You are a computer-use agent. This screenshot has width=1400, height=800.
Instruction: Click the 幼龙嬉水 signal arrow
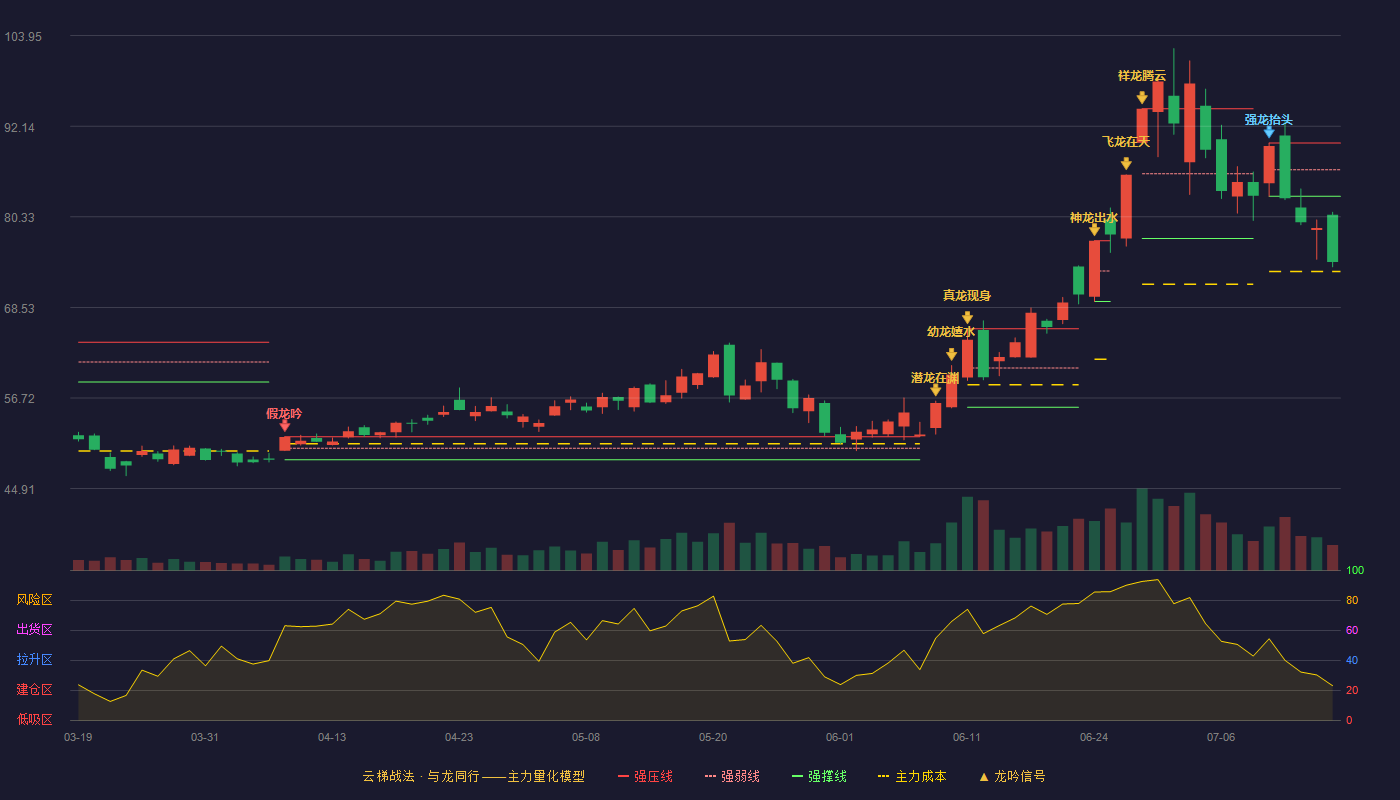[x=952, y=354]
